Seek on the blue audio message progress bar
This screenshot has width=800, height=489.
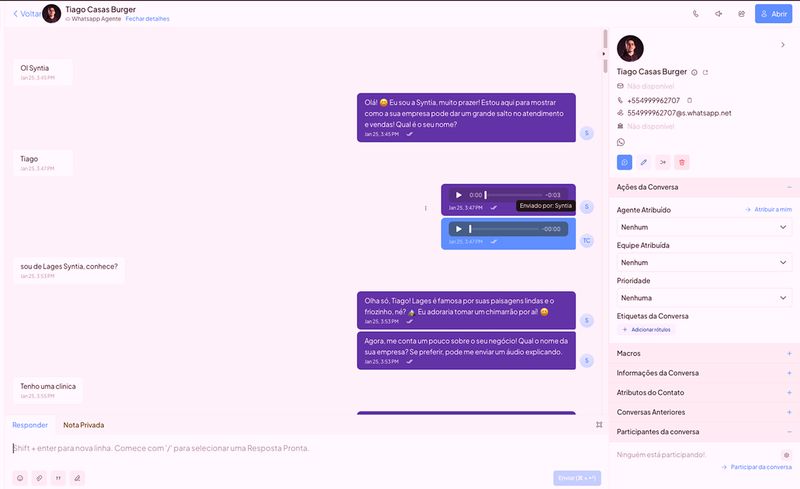pos(504,229)
